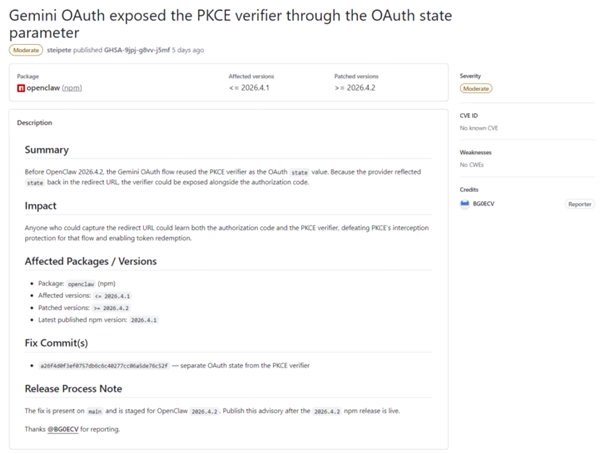The width and height of the screenshot is (600, 454).
Task: Click the Release Process Note heading
Action: (x=75, y=389)
